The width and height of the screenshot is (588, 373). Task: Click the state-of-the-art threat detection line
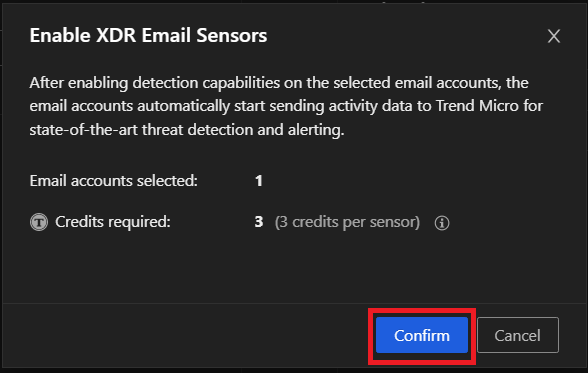187,130
